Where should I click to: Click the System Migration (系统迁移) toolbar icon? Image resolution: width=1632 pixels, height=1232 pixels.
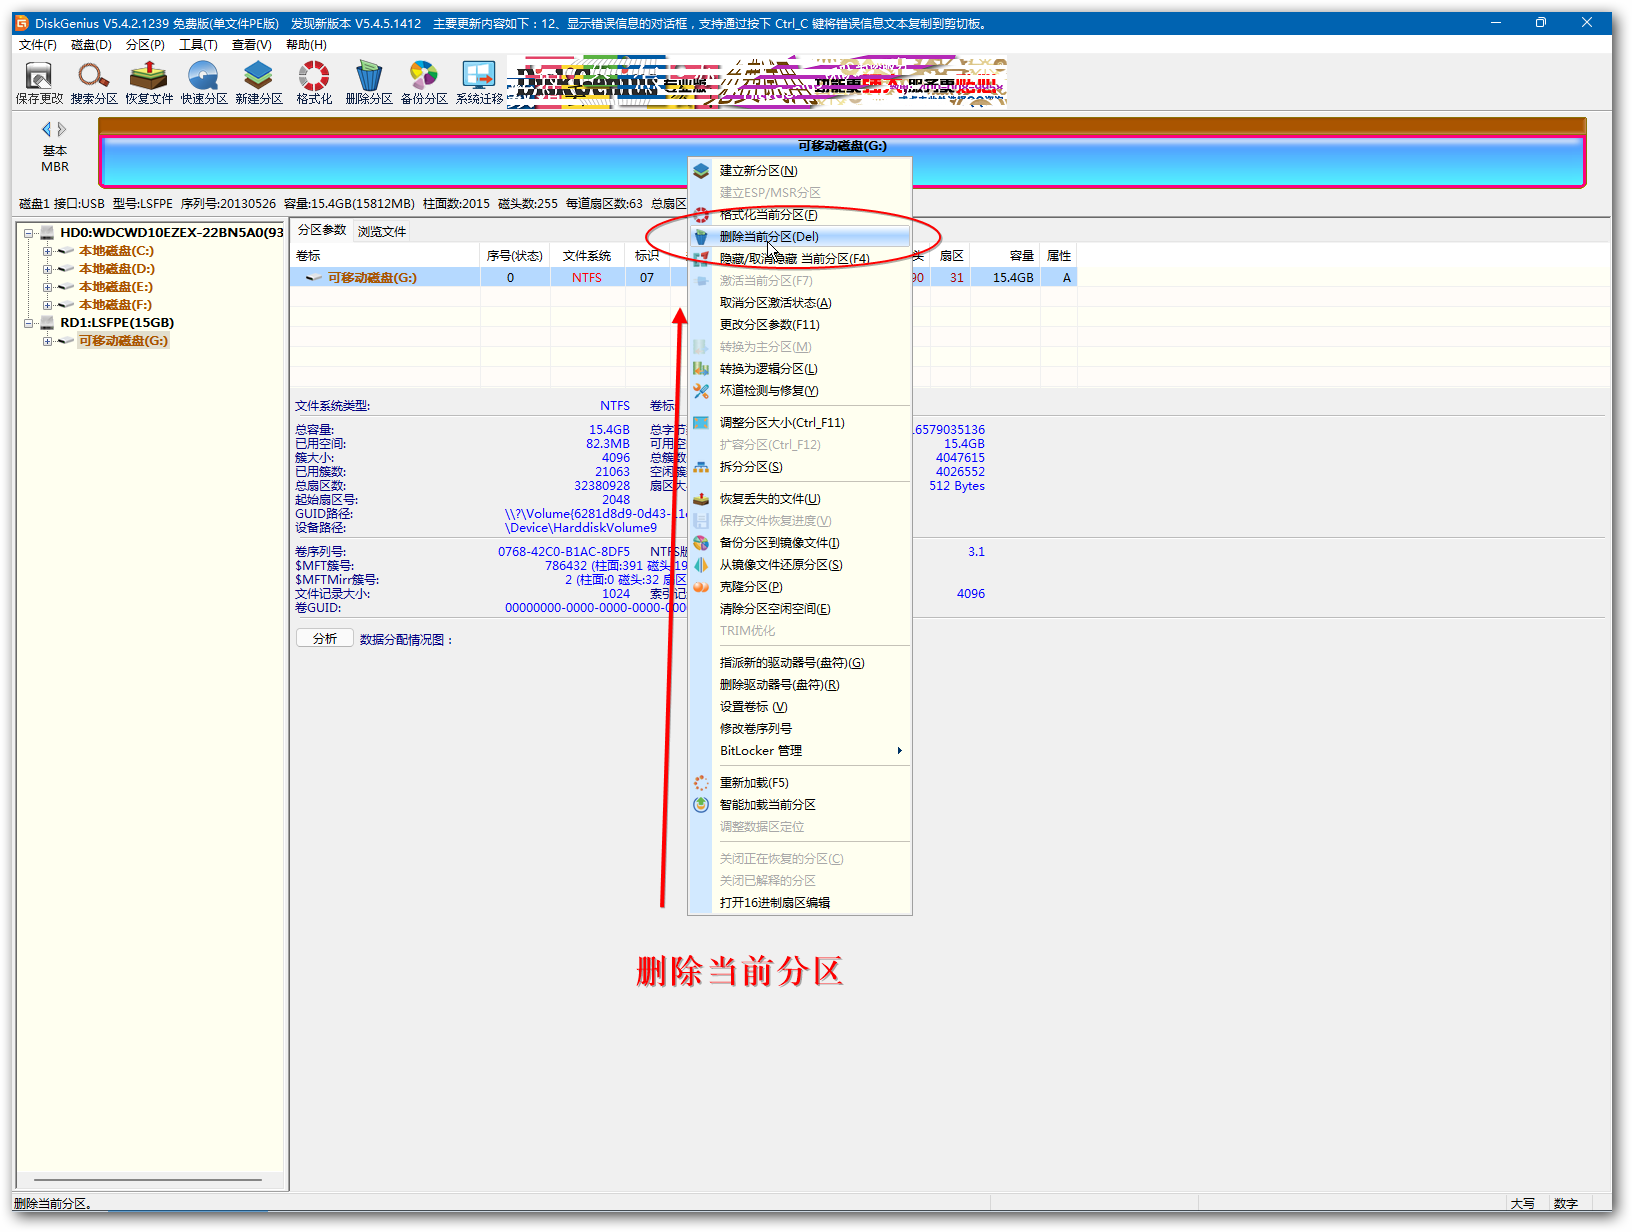coord(479,82)
